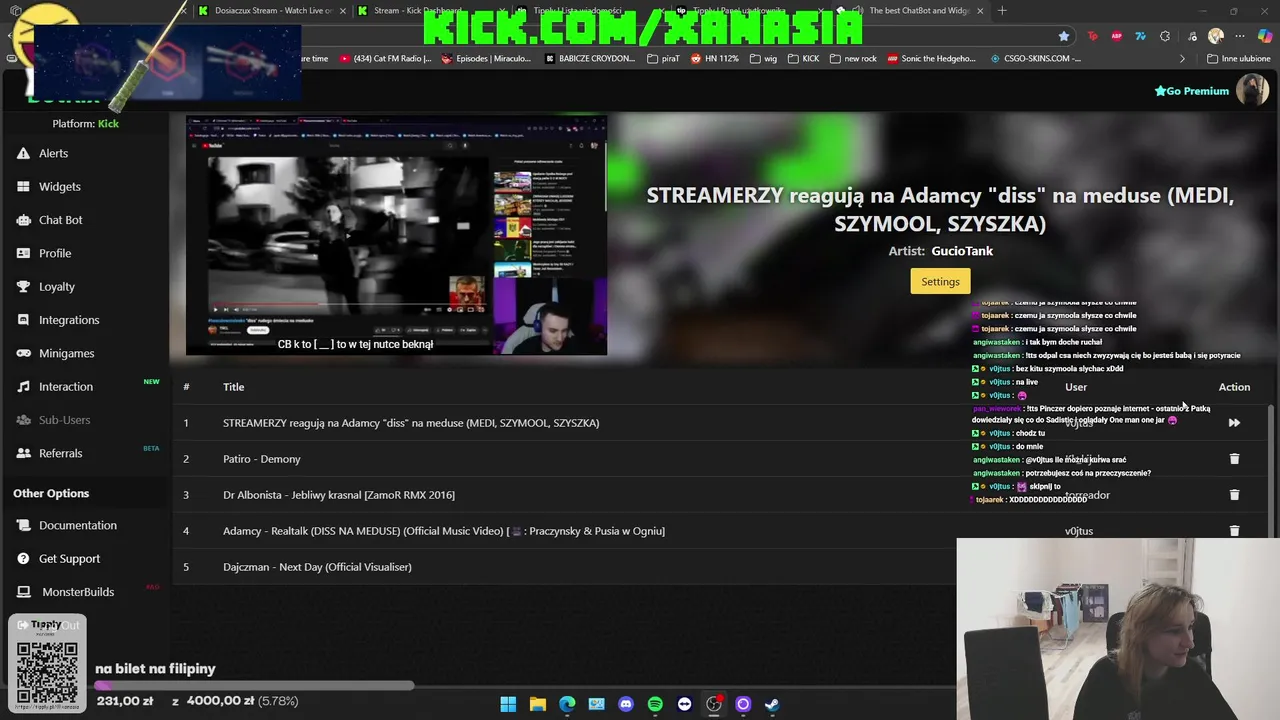Open OBS Studio from the taskbar
The image size is (1280, 720).
click(714, 704)
